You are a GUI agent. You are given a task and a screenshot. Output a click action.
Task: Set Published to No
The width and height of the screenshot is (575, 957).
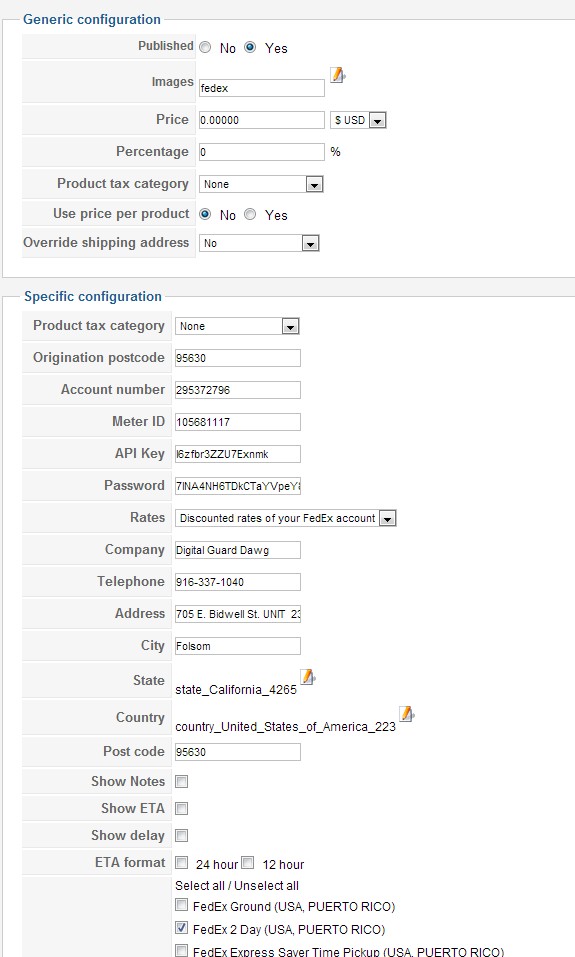pyautogui.click(x=206, y=48)
